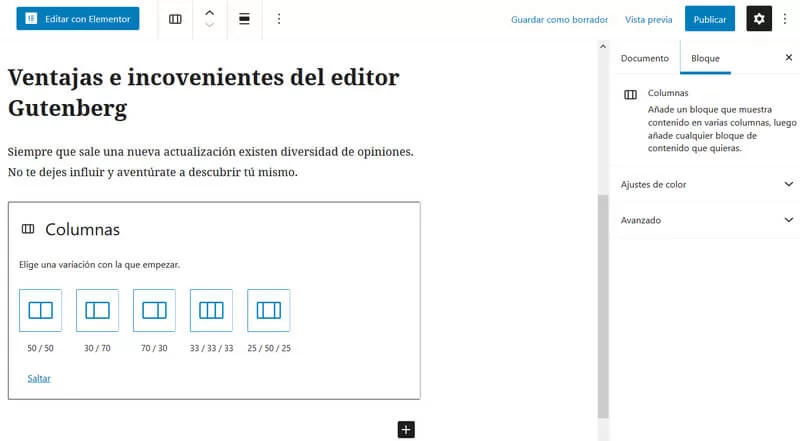Choose the 25 / 50 / 25 column layout

click(268, 310)
